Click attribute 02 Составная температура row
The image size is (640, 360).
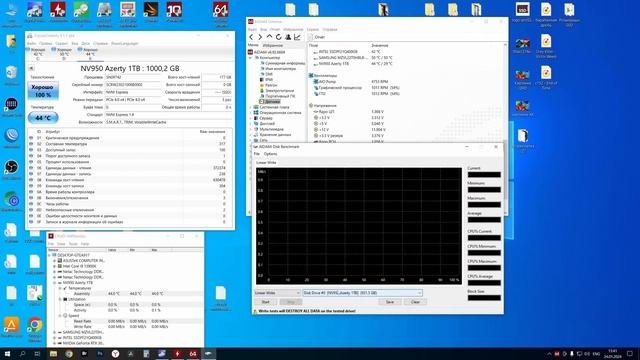click(129, 144)
